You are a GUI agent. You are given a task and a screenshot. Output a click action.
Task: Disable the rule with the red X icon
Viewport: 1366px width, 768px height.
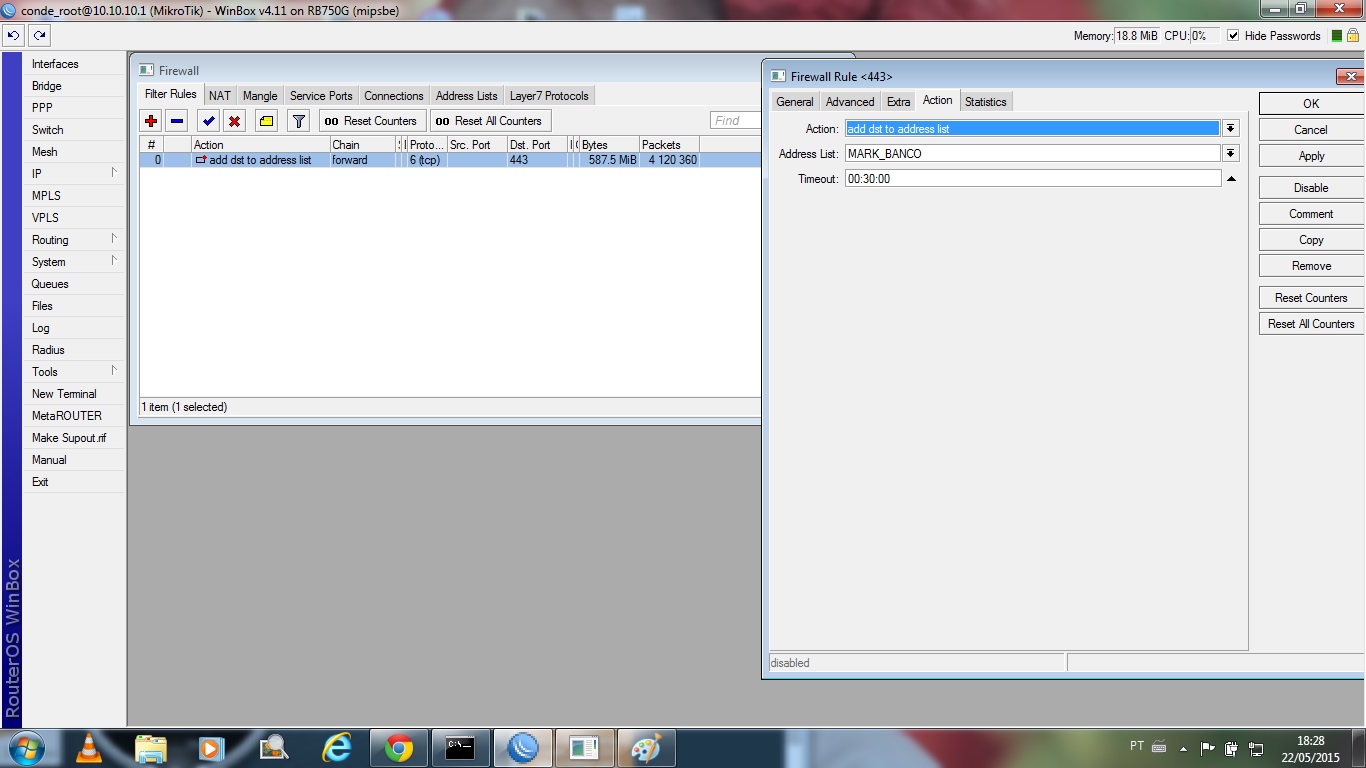(x=234, y=121)
